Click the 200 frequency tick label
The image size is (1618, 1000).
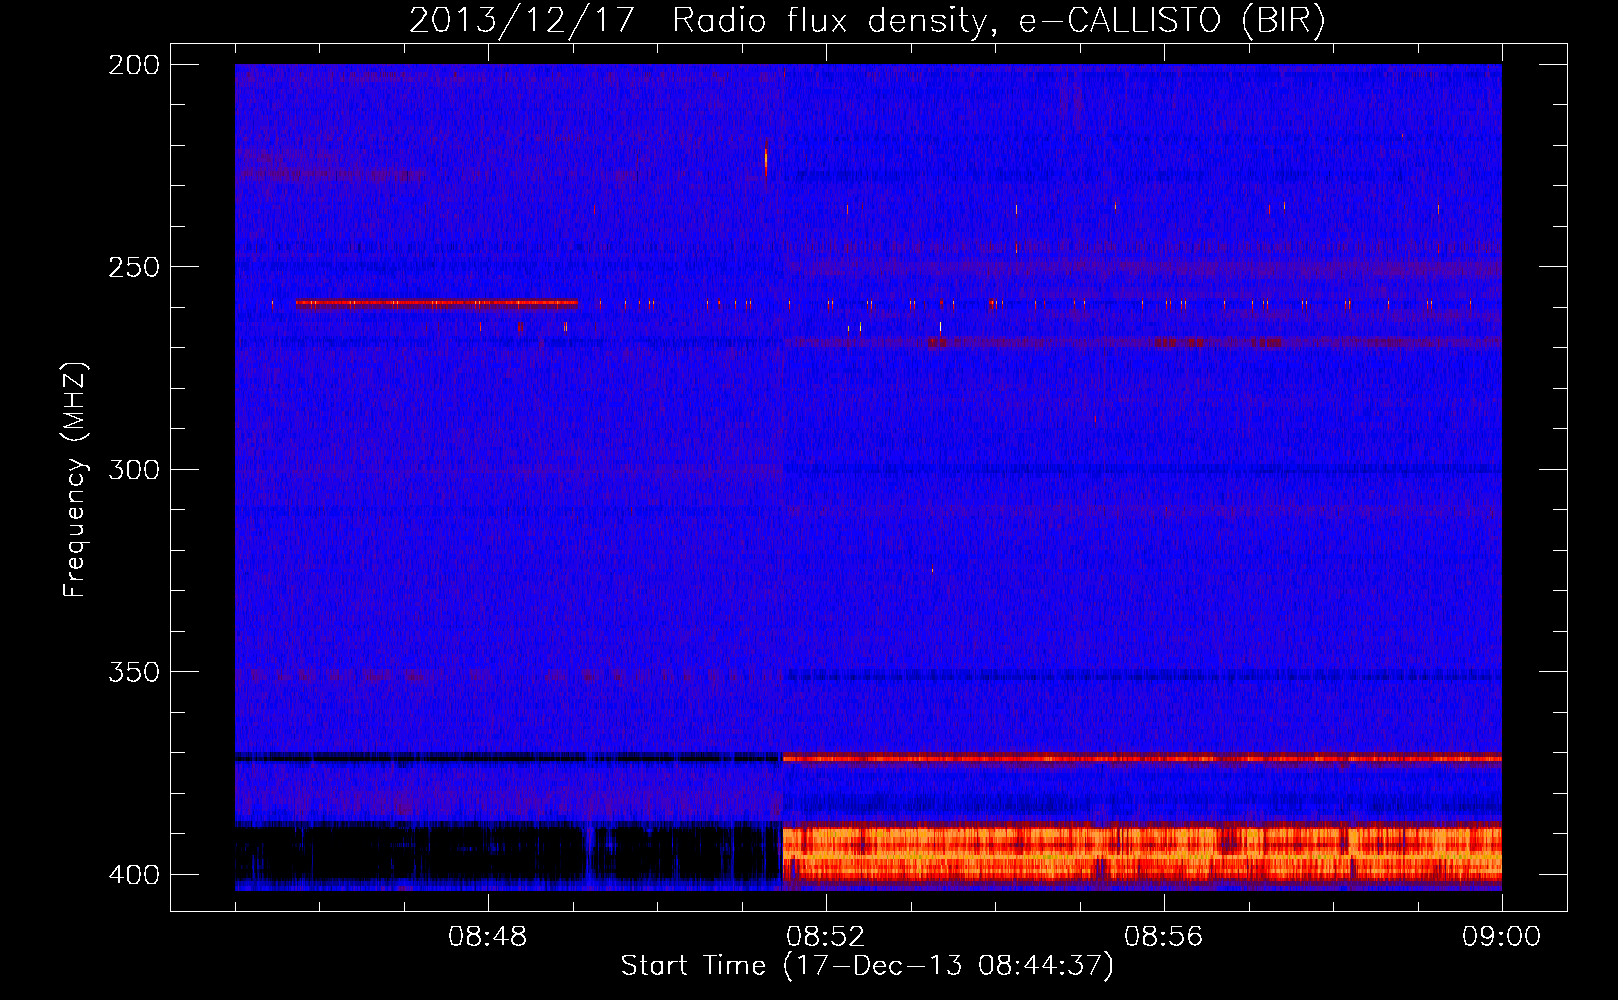coord(133,65)
